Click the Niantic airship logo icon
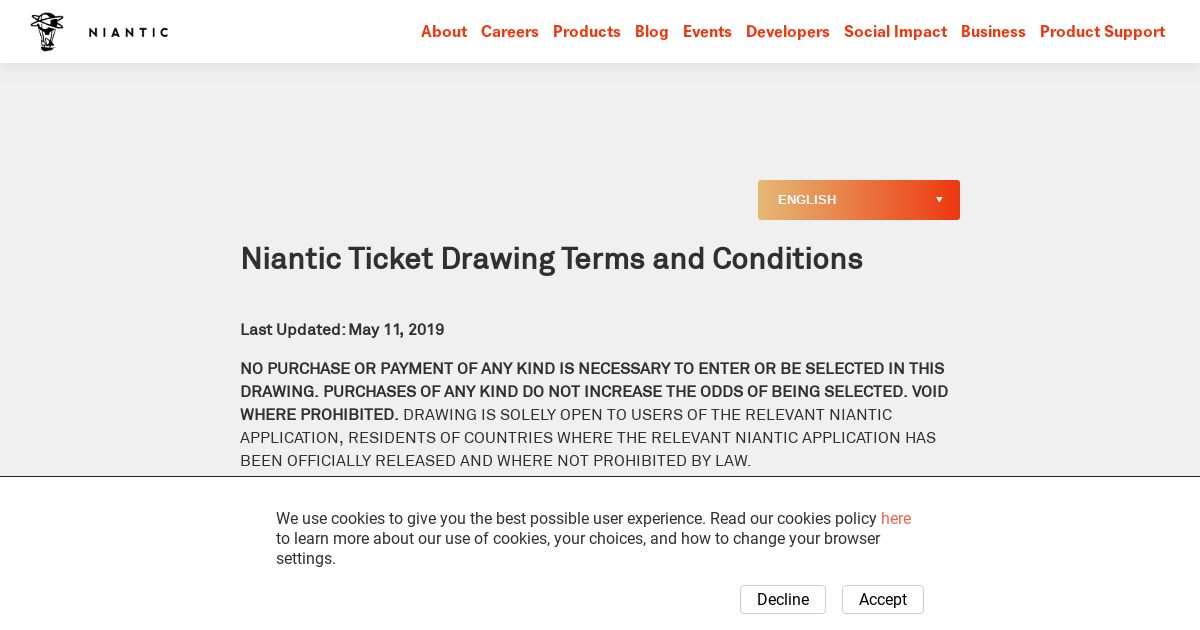 tap(47, 32)
